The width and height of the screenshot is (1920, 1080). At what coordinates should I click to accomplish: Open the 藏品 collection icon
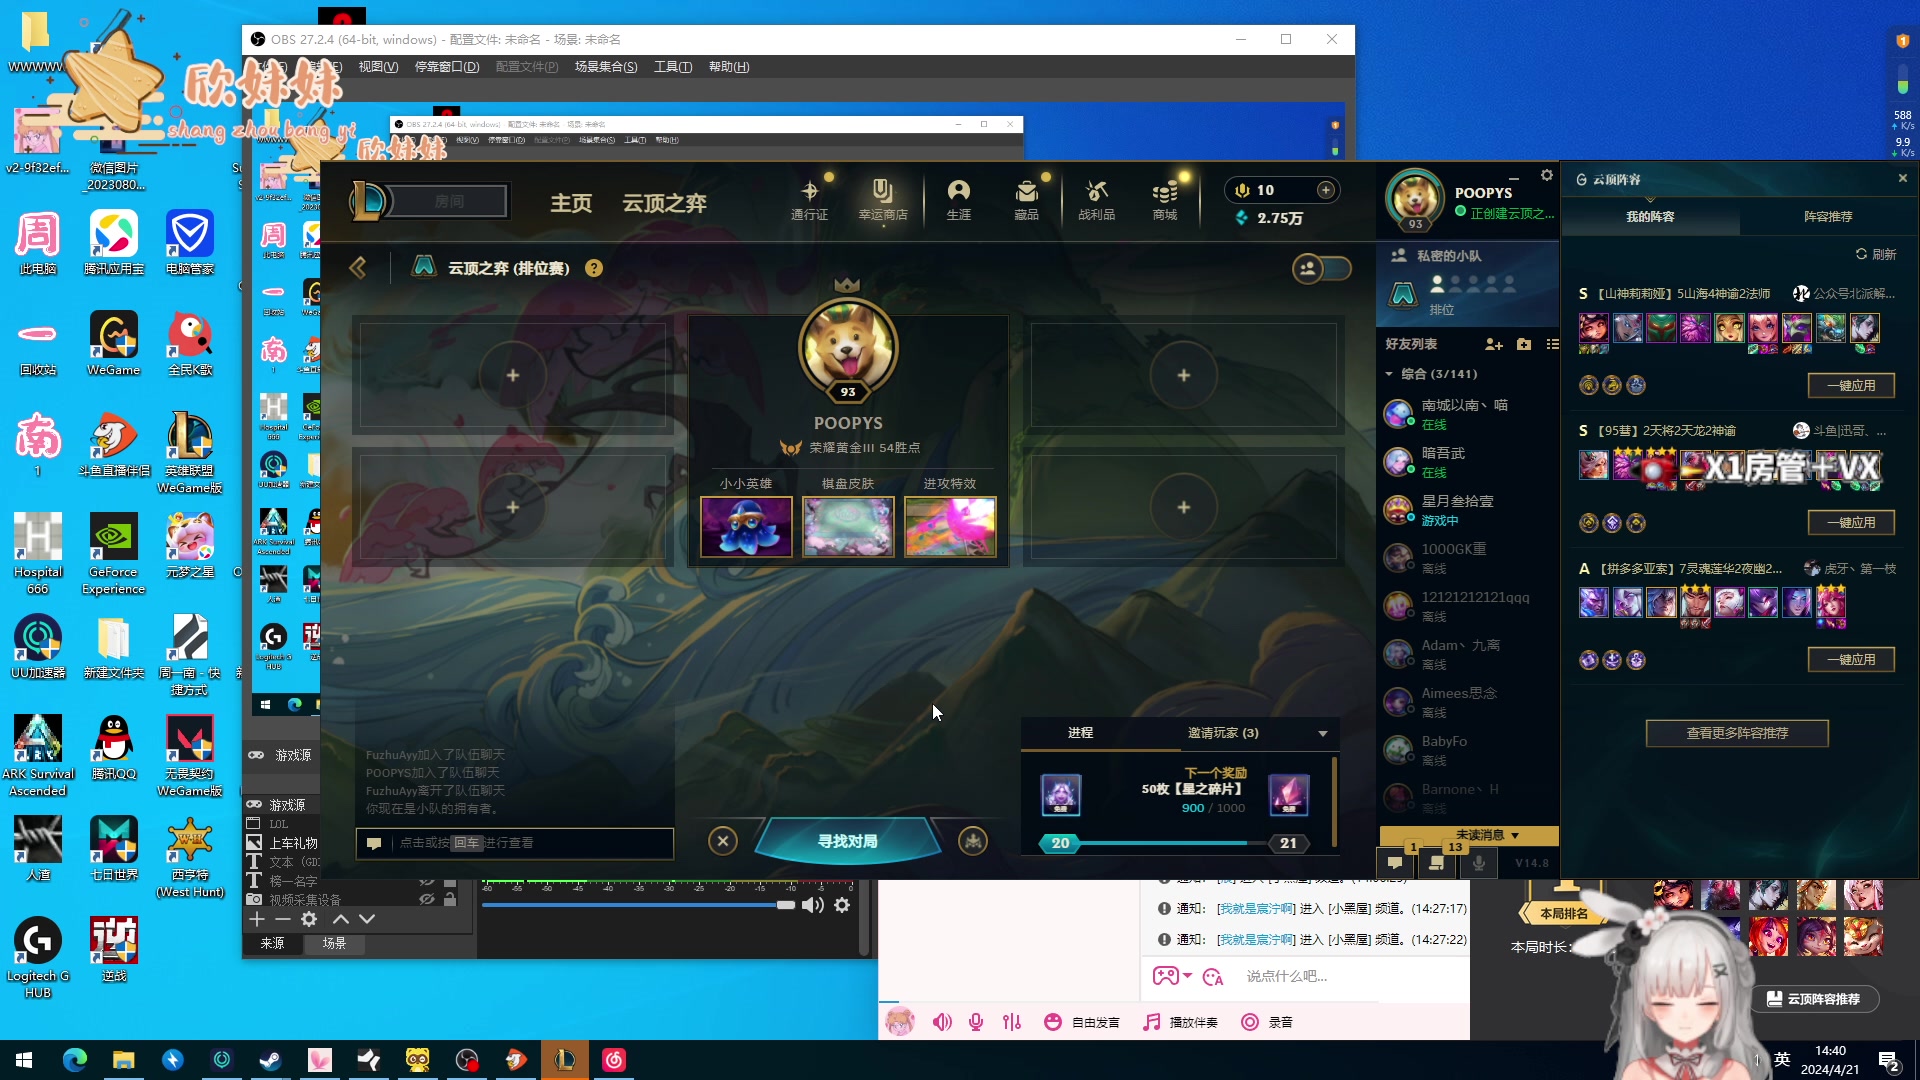(x=1026, y=200)
